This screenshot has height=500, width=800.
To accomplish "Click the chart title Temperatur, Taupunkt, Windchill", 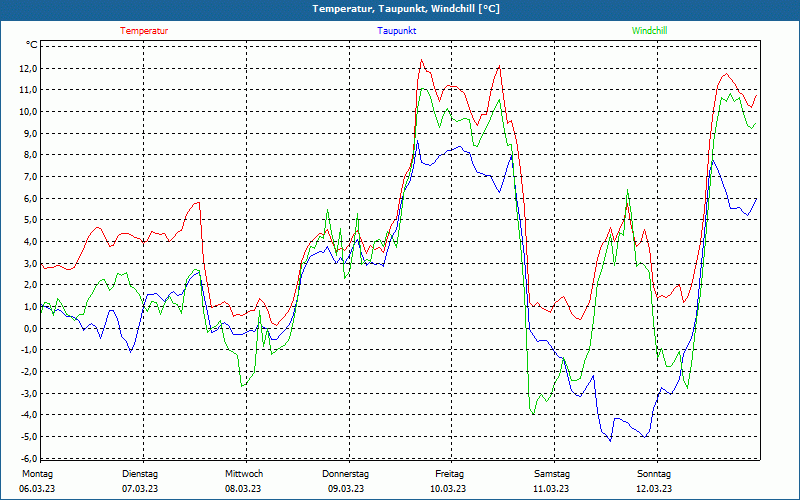I will 406,9.
